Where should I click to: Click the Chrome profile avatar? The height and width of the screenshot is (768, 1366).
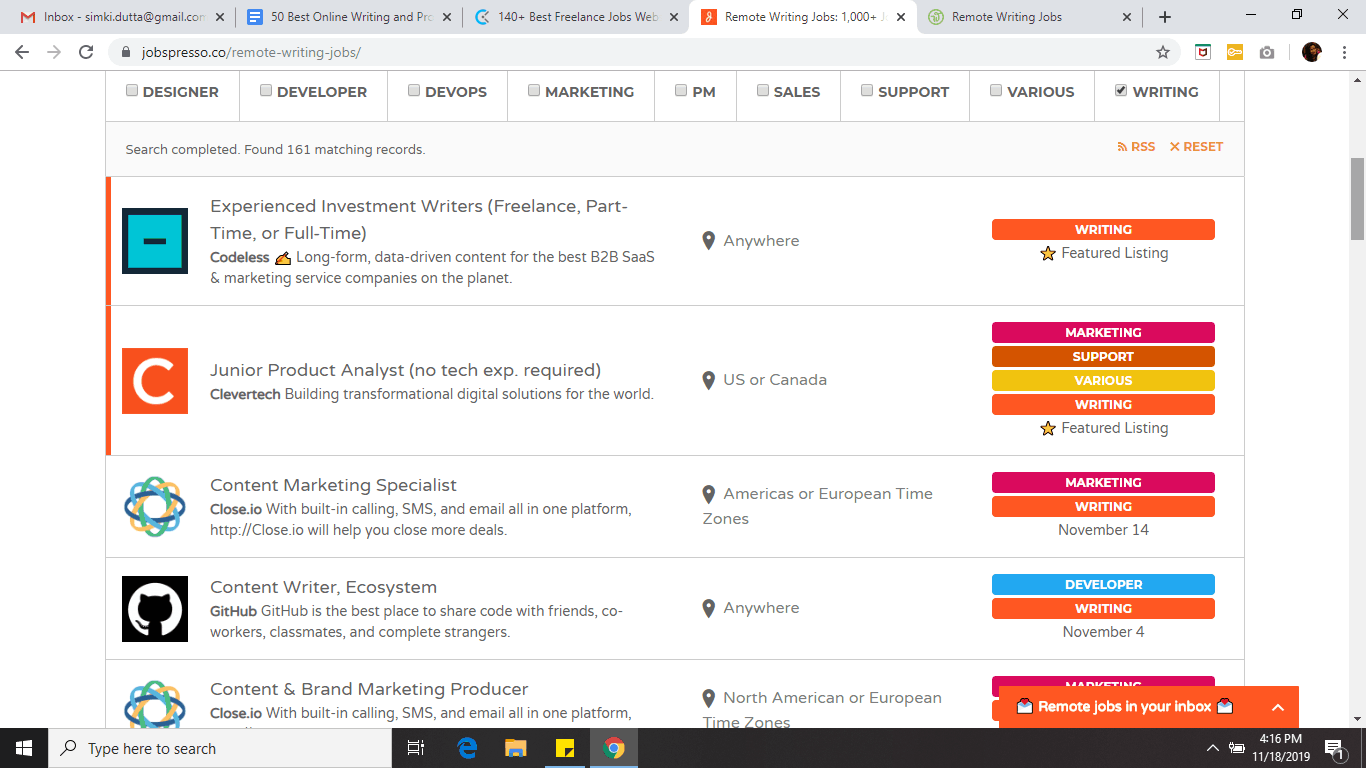tap(1312, 52)
